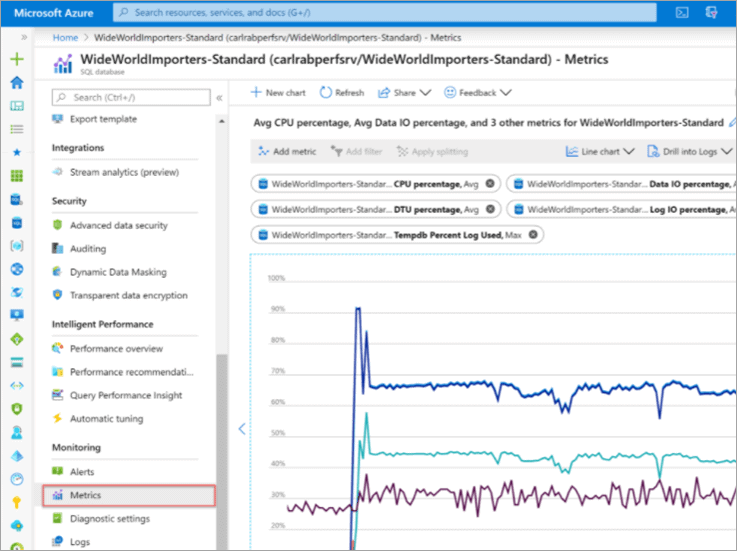Click the code brackets icon in the left rail
The image size is (737, 551).
point(17,386)
